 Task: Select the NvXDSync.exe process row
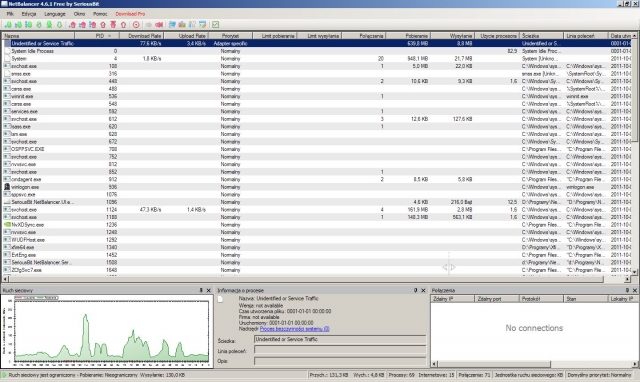coord(316,224)
